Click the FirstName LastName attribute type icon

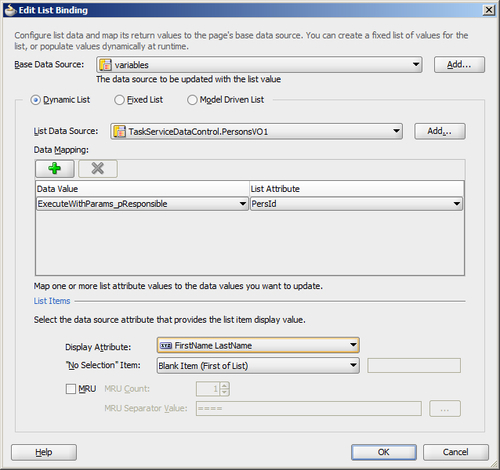coord(166,346)
